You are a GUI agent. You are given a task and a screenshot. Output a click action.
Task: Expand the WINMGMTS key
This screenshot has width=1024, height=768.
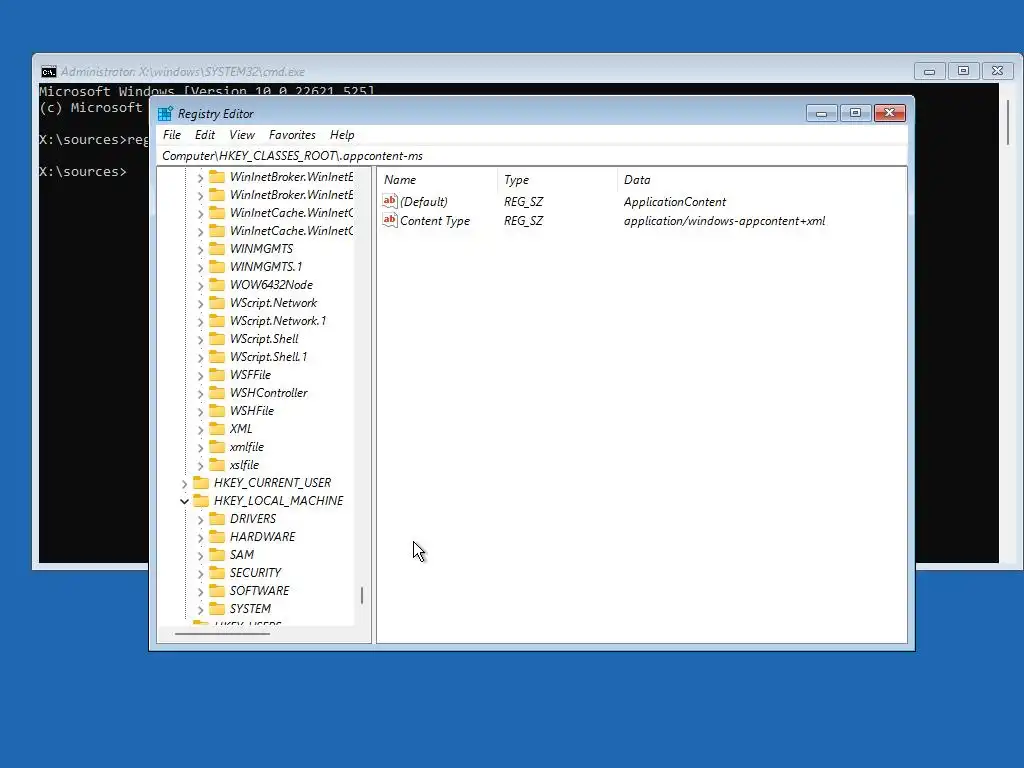pos(200,249)
